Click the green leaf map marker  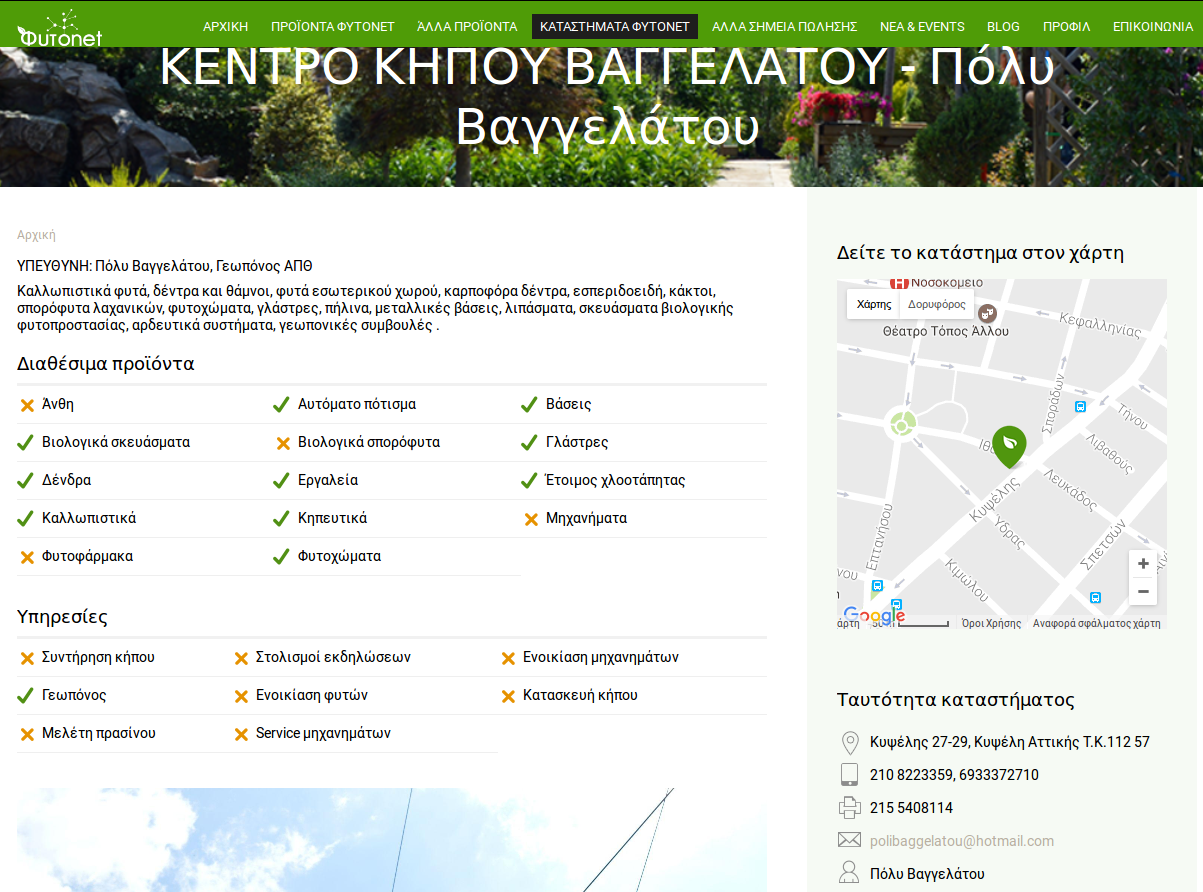[x=1009, y=444]
